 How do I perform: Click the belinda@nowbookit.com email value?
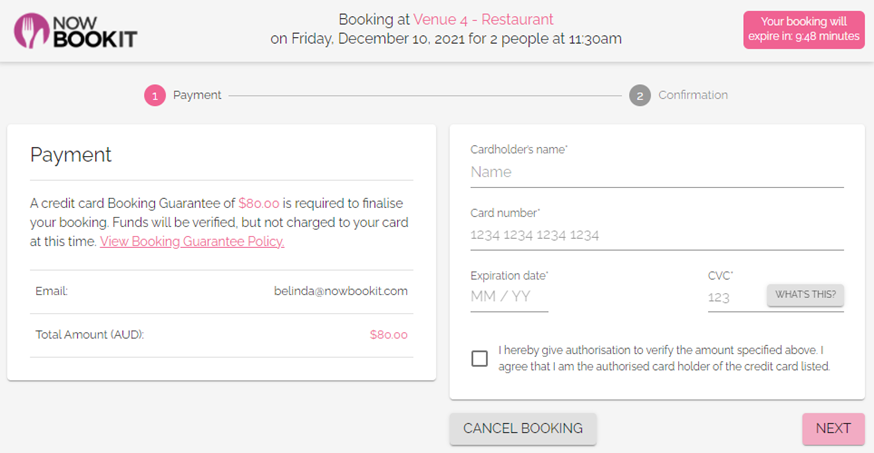340,291
